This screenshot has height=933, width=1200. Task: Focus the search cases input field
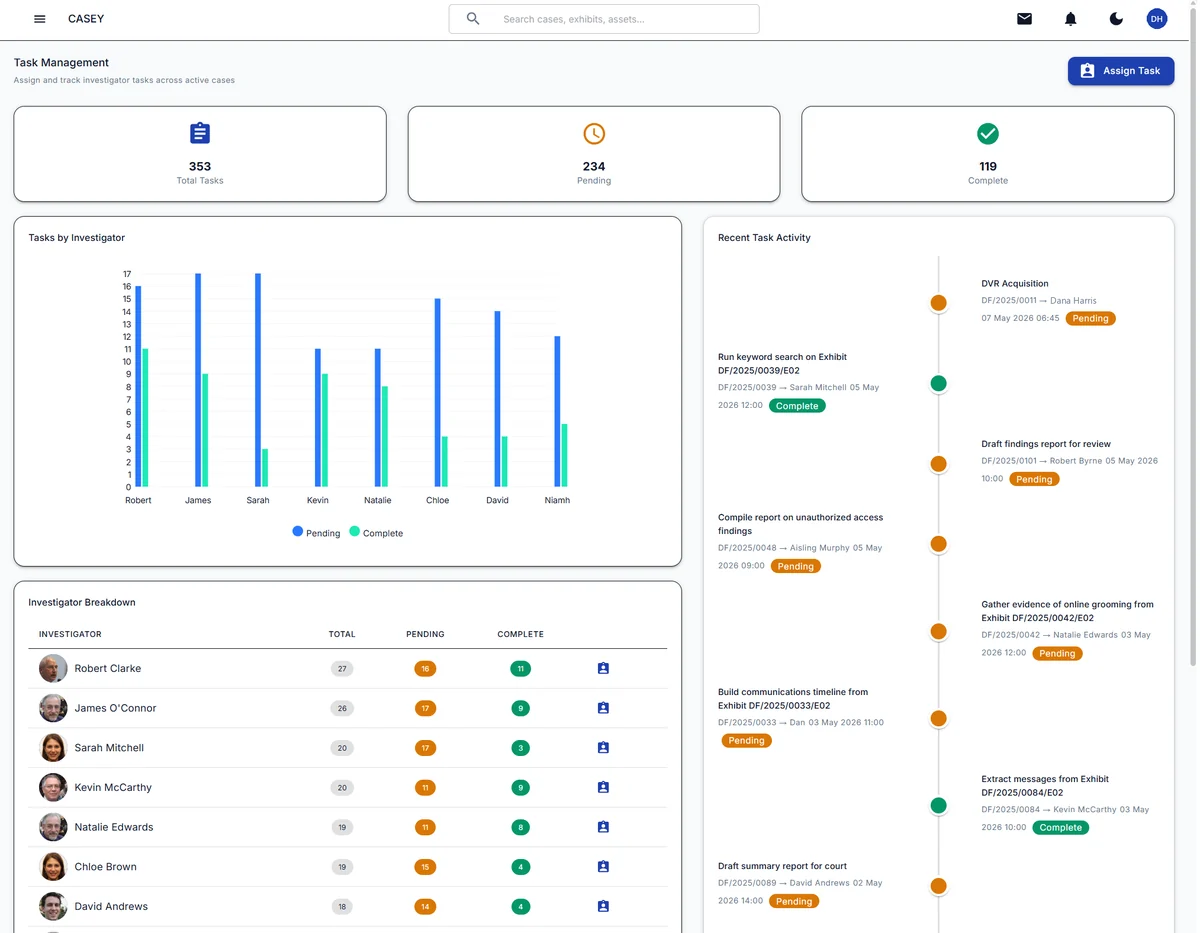click(604, 19)
